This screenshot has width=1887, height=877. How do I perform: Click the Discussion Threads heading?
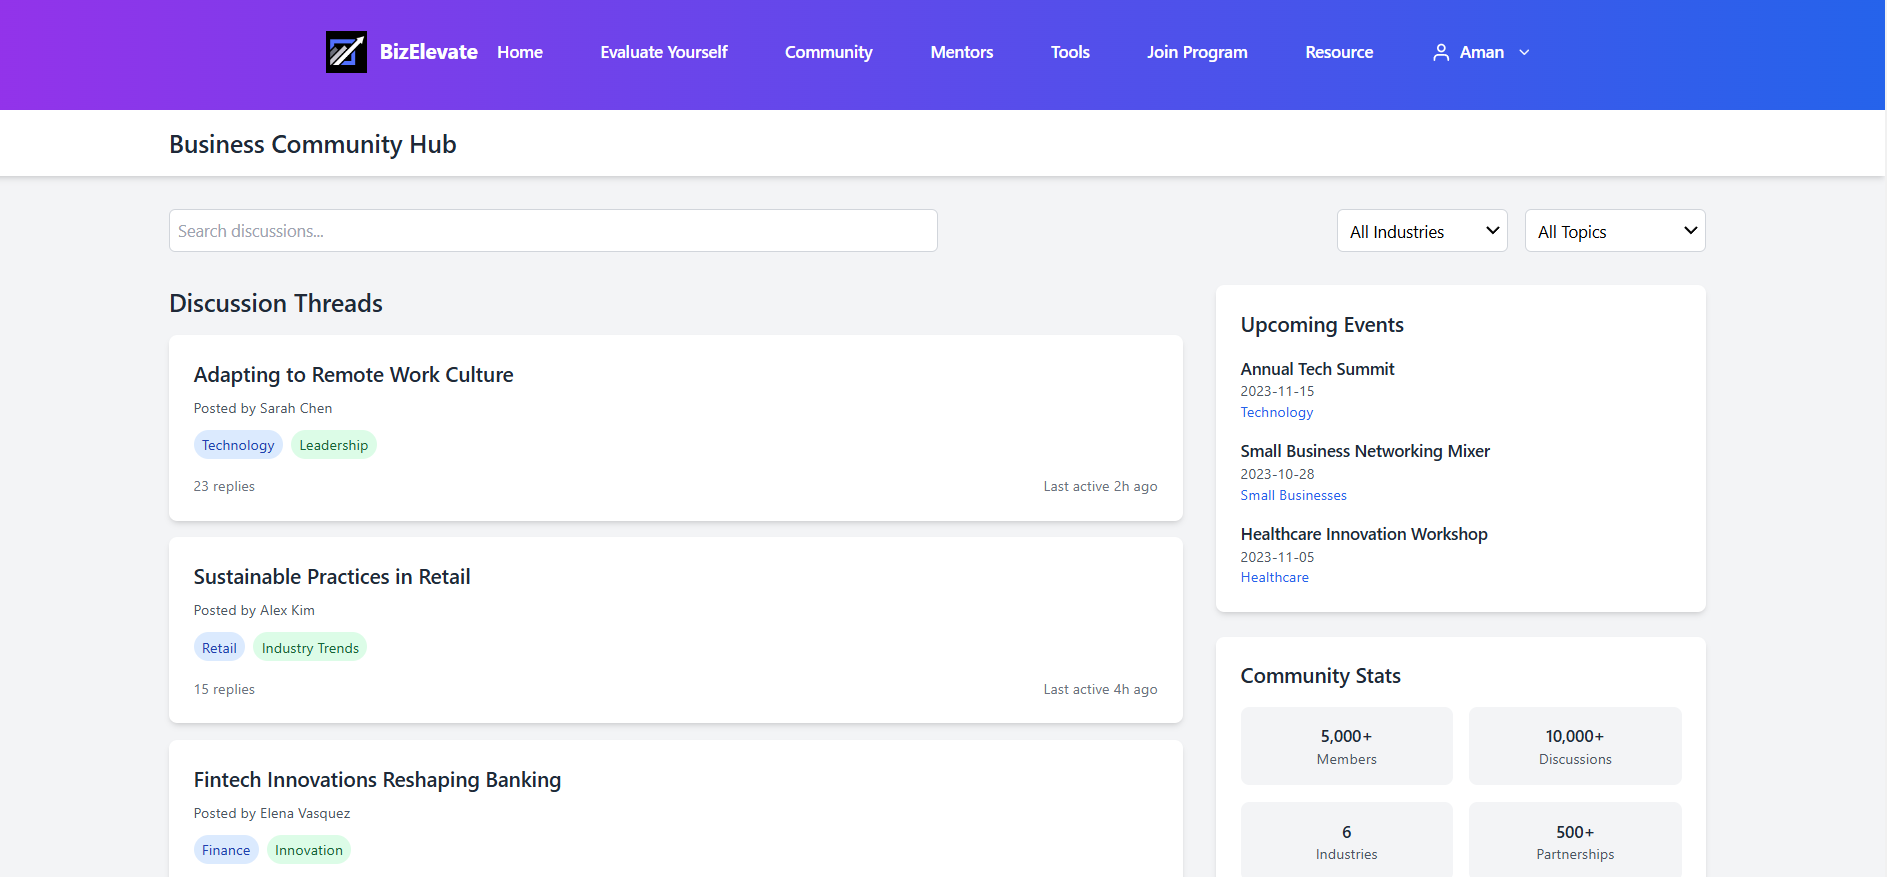tap(276, 303)
